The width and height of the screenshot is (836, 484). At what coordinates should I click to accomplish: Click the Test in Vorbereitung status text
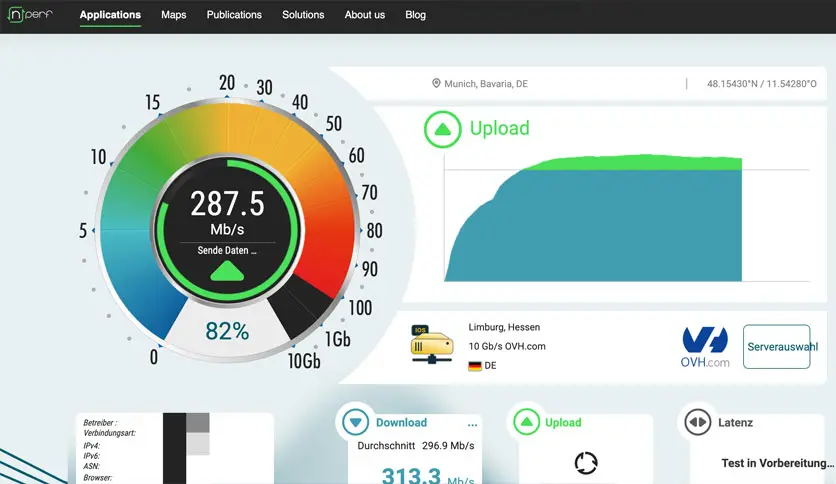tap(778, 463)
